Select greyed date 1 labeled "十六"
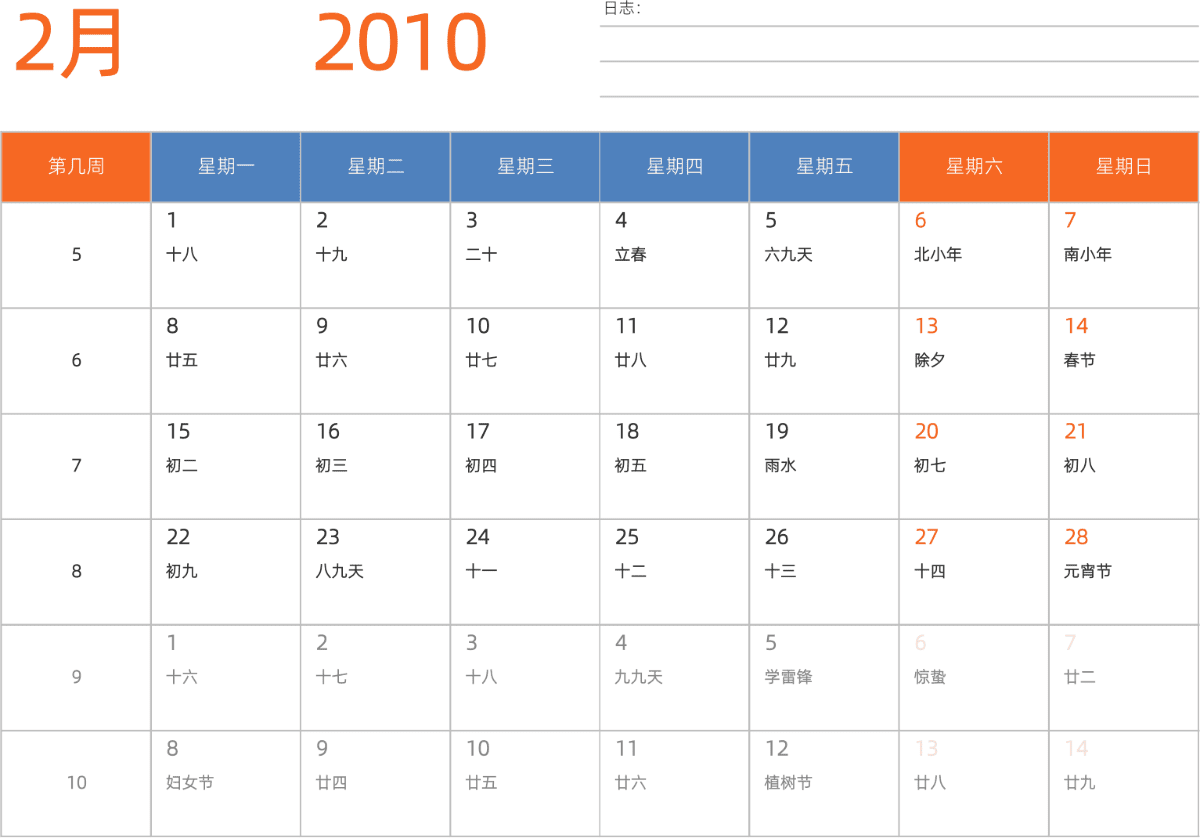Screen dimensions: 1200x838 226,678
